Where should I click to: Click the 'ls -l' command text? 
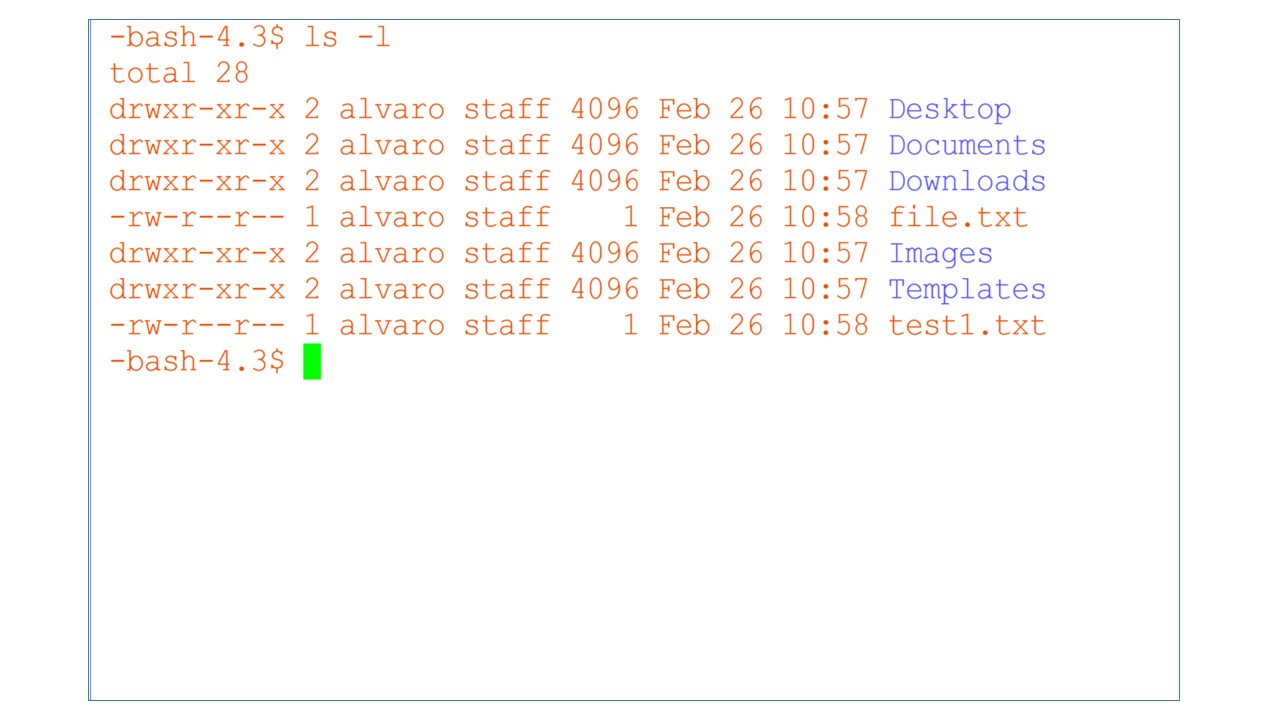347,37
